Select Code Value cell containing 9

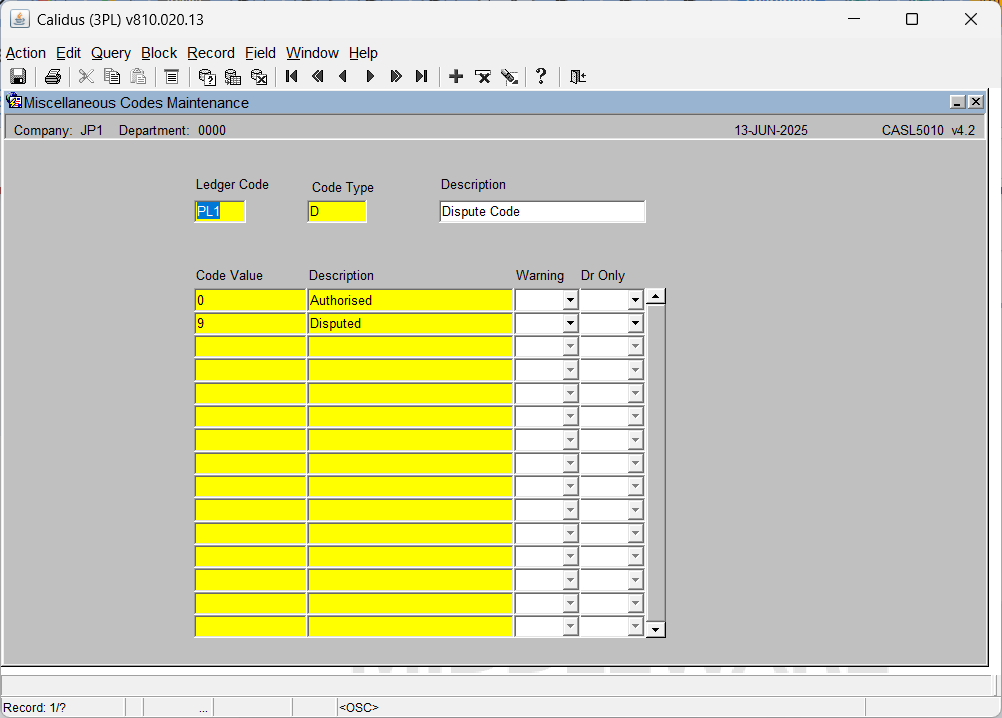250,324
